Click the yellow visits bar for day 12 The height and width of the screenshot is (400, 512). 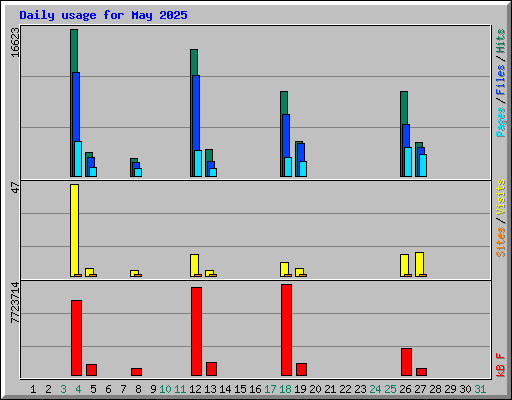click(x=195, y=265)
